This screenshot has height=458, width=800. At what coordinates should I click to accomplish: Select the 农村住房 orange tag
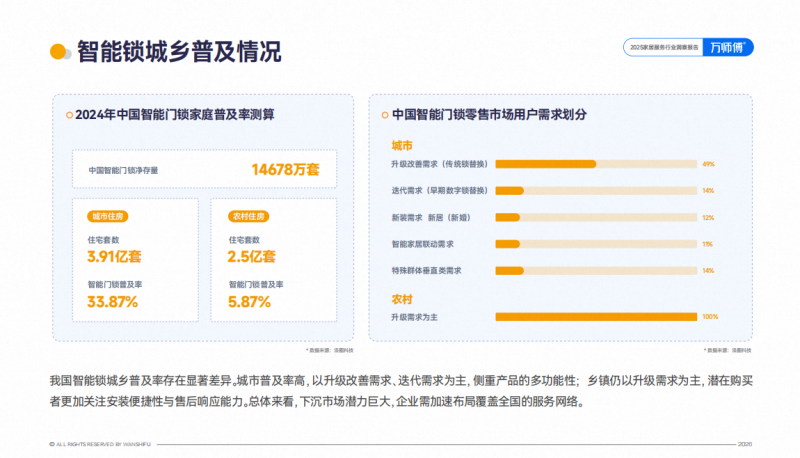(246, 215)
